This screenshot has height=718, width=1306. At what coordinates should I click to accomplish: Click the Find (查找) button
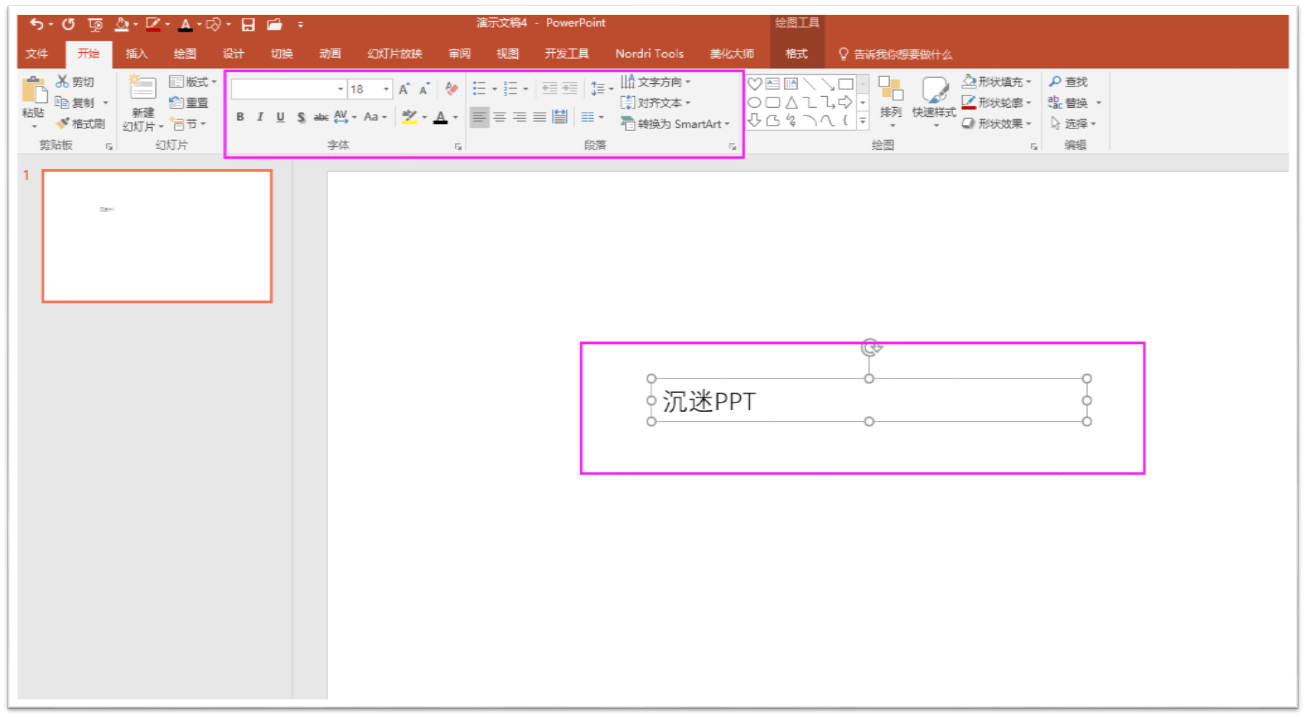click(1068, 82)
